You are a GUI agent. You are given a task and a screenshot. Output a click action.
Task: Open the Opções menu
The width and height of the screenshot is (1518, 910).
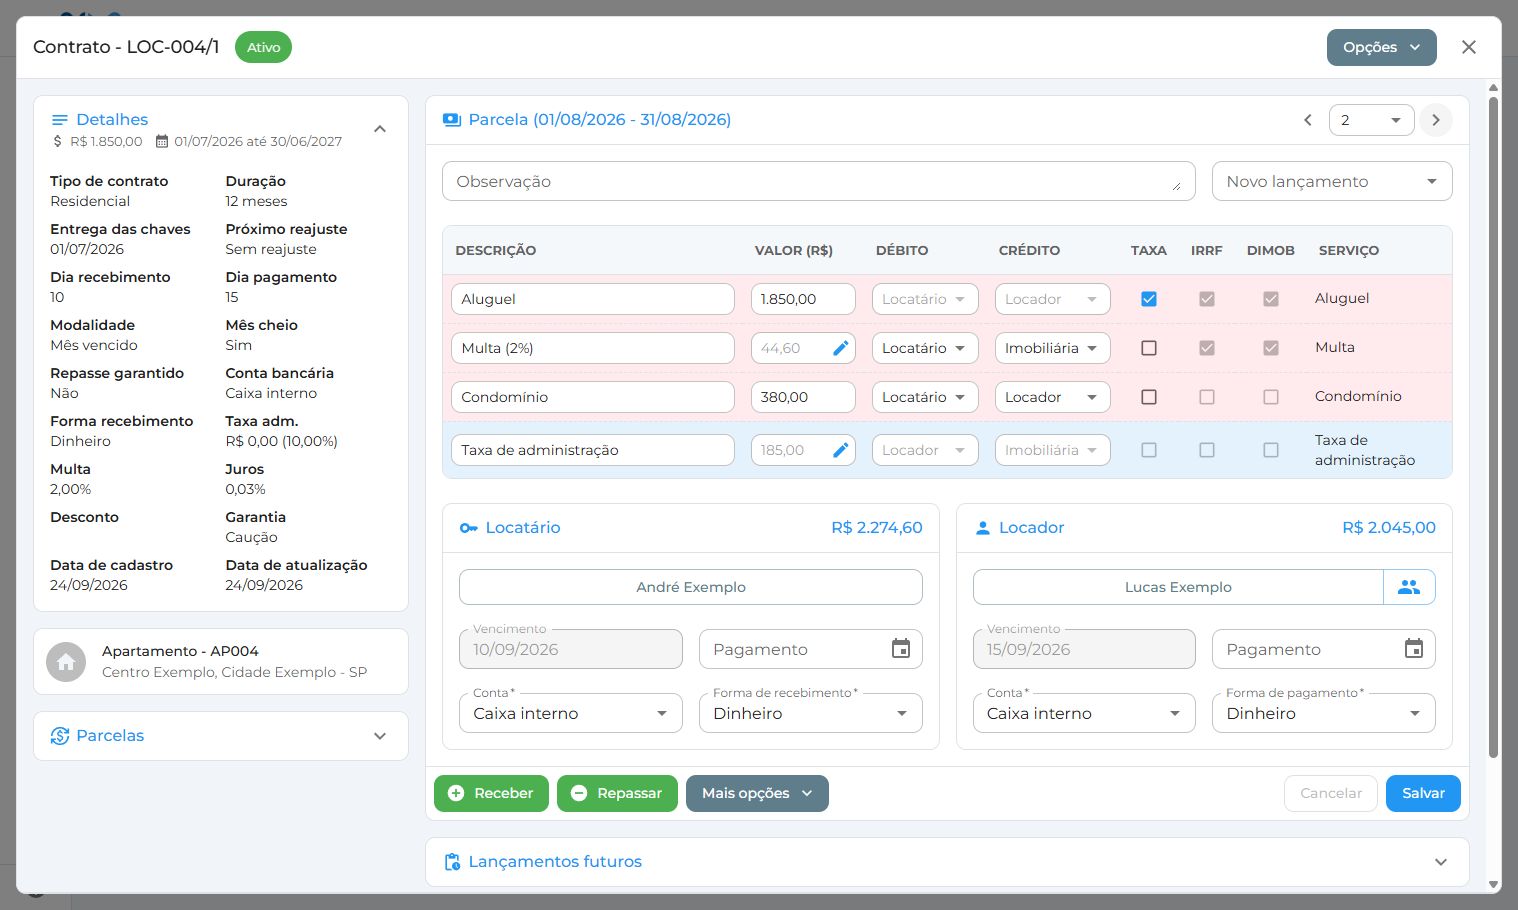[1381, 47]
